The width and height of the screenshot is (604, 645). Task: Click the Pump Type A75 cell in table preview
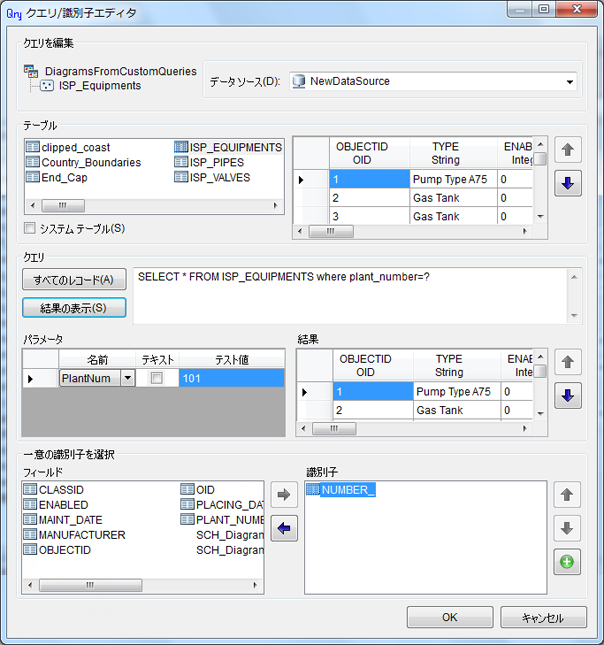click(x=453, y=179)
